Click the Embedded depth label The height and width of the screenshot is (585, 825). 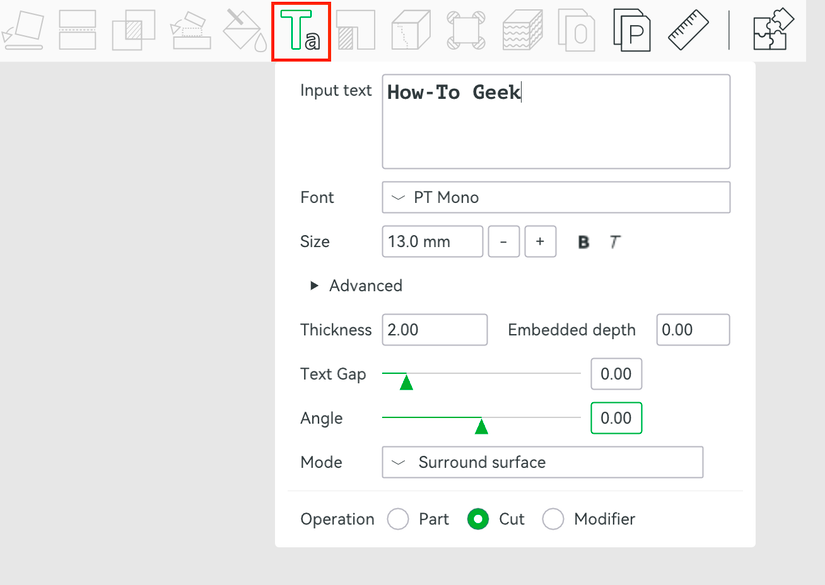click(571, 330)
